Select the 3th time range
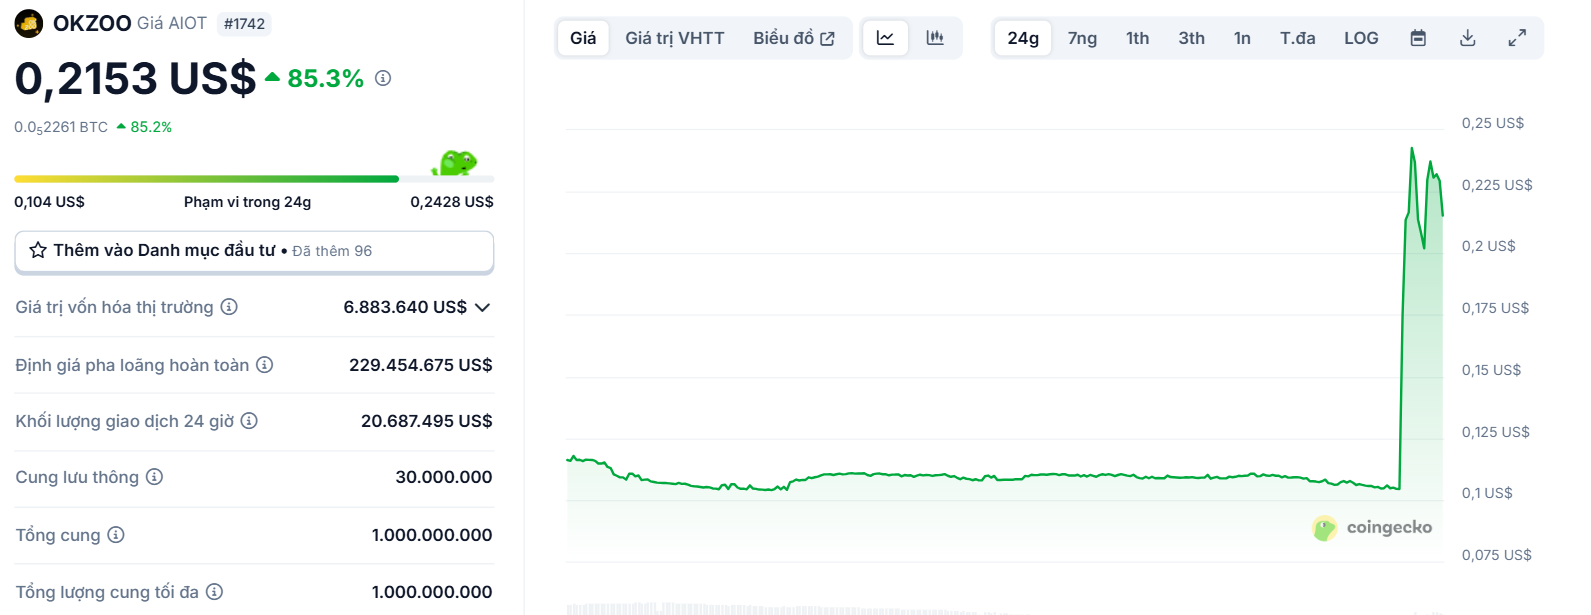Viewport: 1591px width, 615px height. (x=1191, y=38)
